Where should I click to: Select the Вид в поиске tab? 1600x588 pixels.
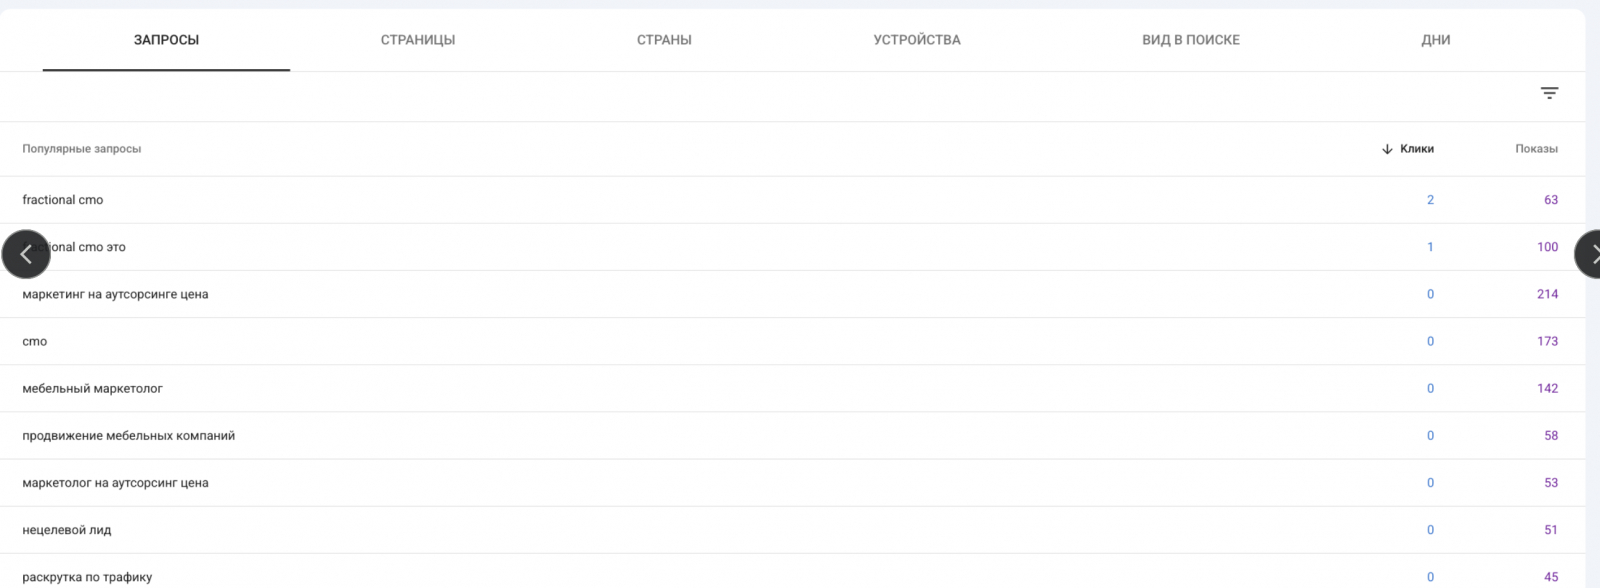coord(1191,40)
